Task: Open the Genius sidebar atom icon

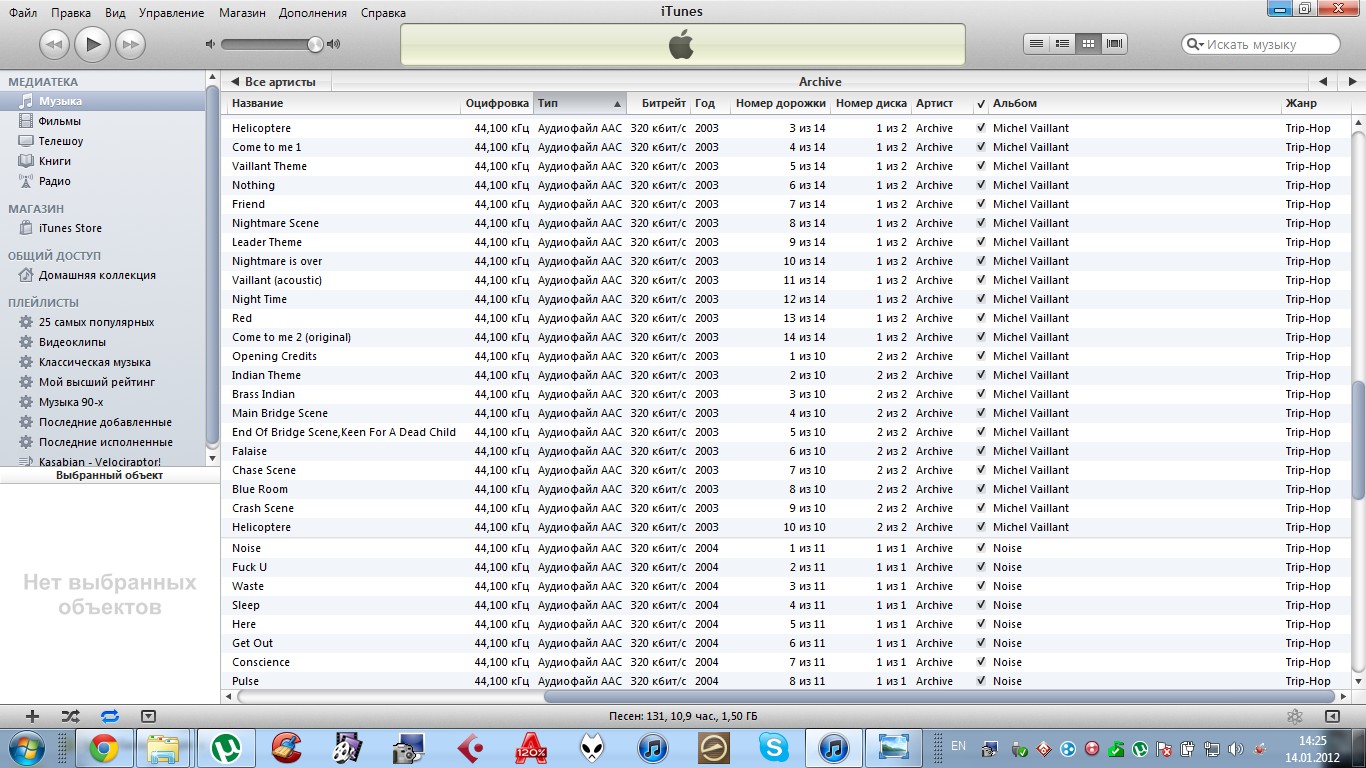Action: 1294,716
